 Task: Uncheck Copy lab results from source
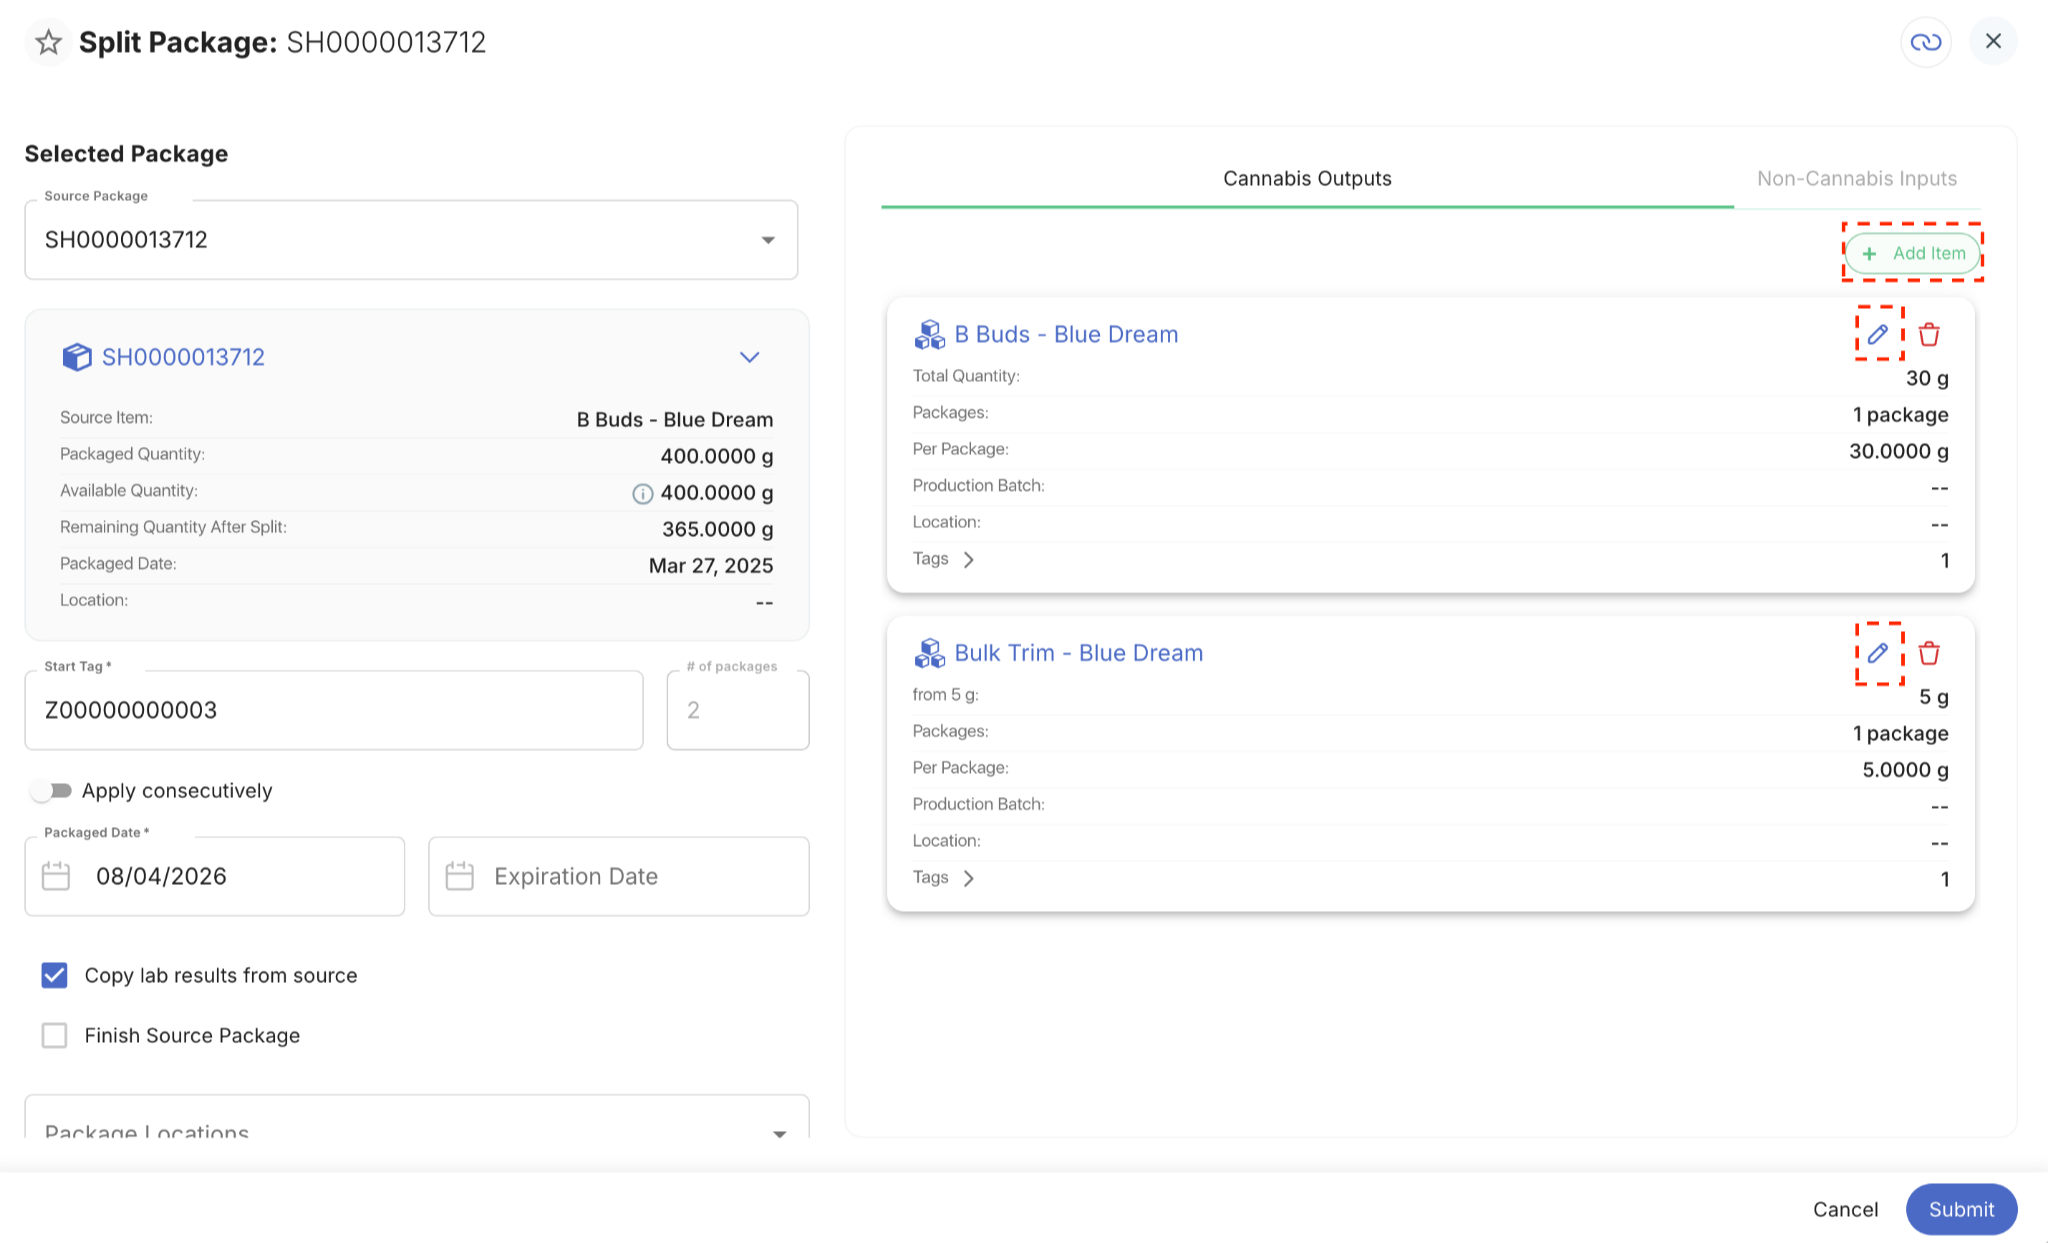[x=54, y=975]
